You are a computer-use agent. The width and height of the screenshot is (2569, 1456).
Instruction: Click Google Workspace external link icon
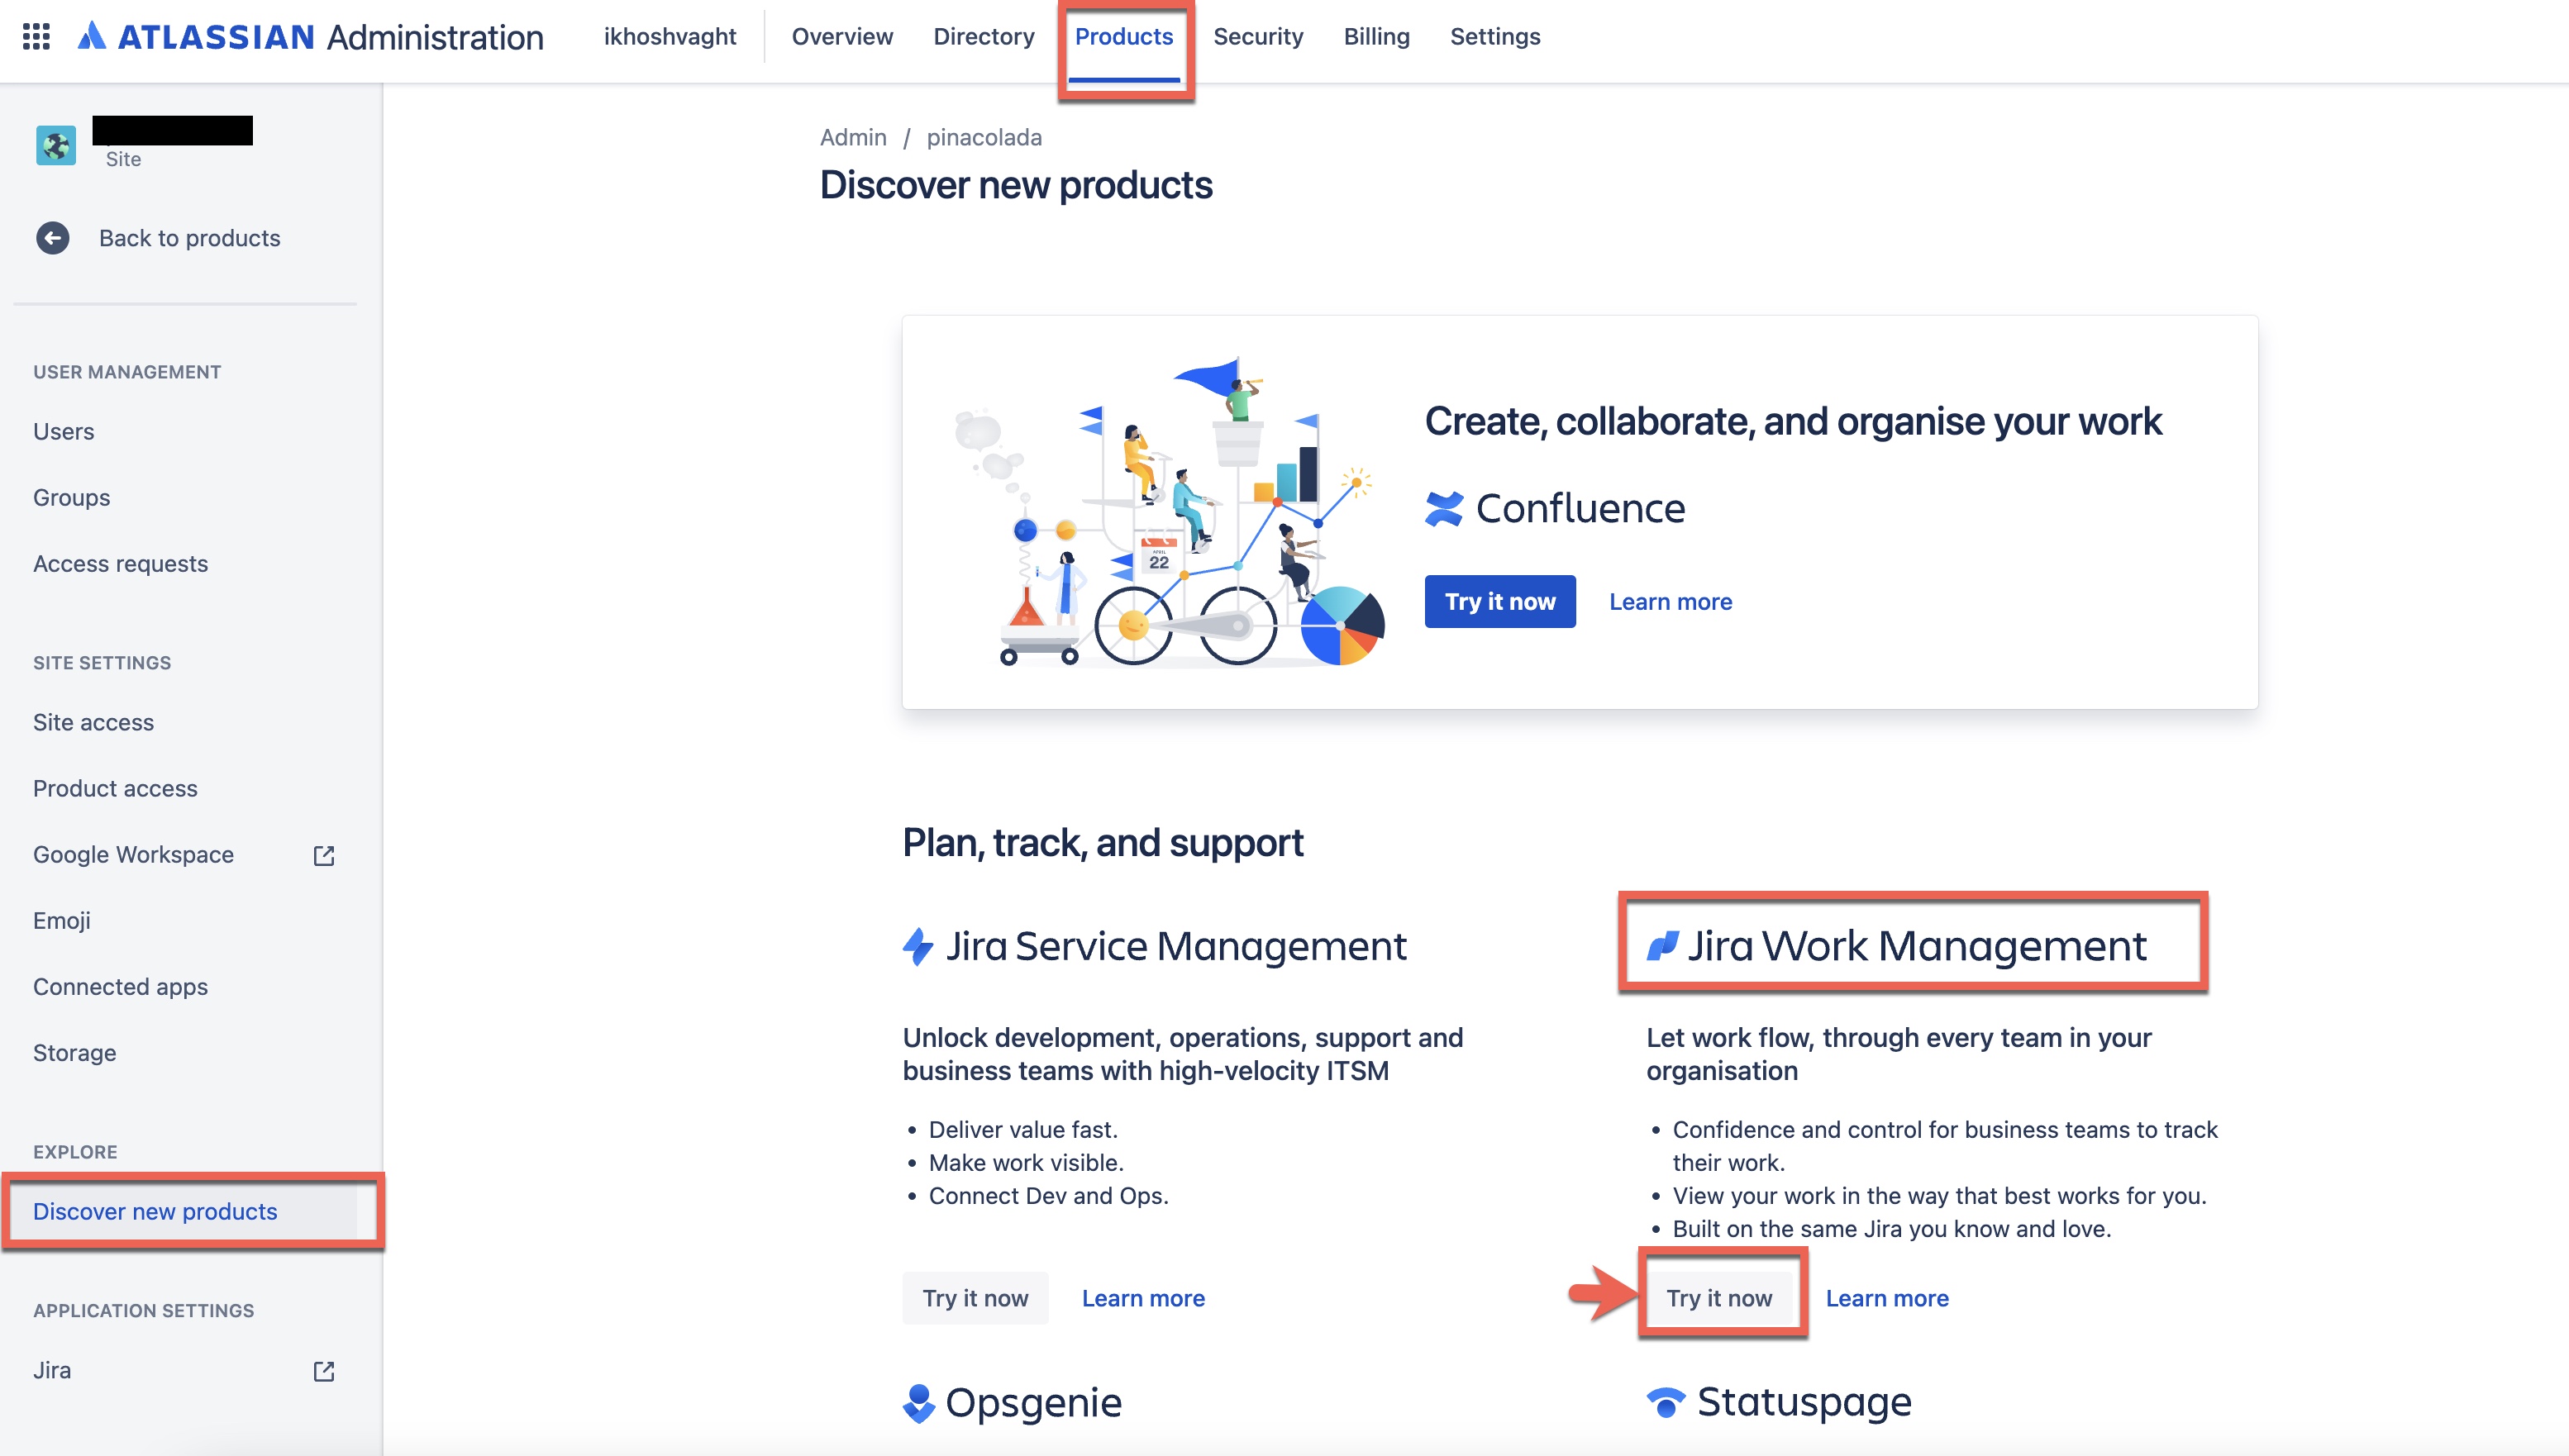323,855
